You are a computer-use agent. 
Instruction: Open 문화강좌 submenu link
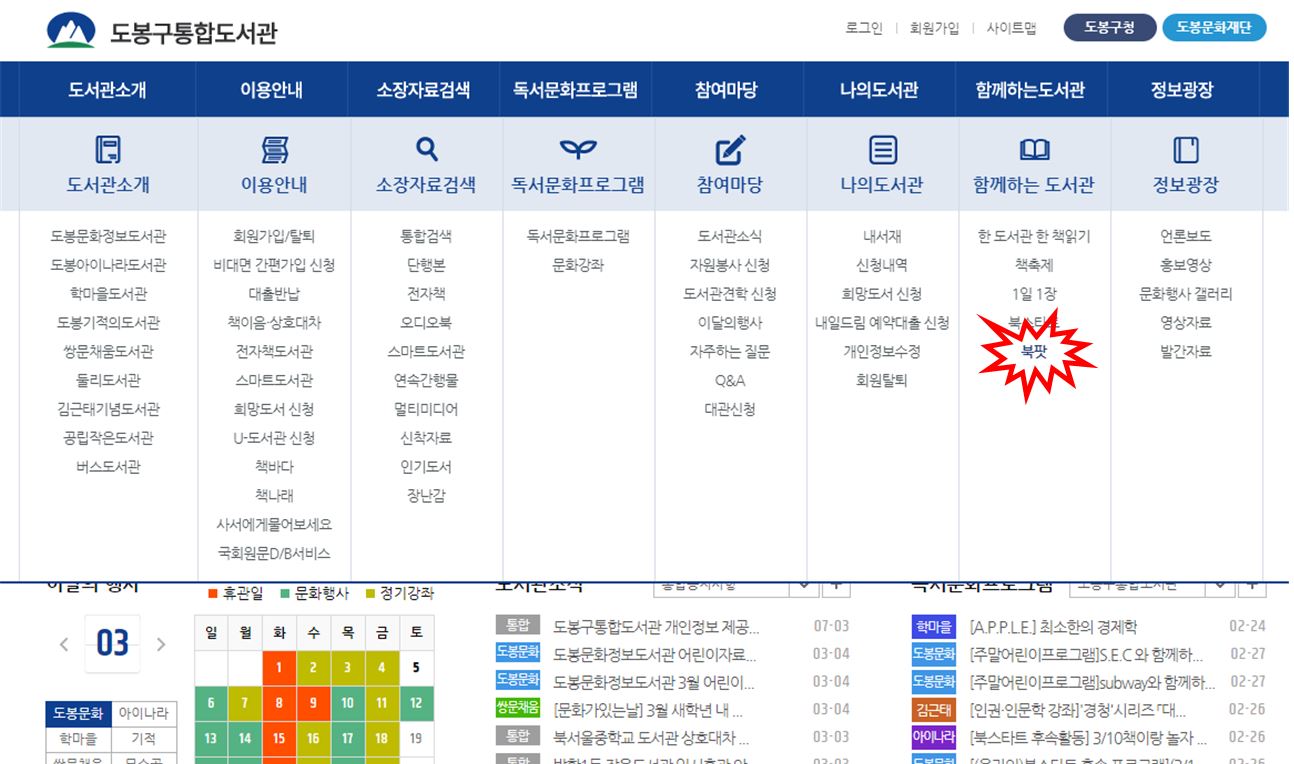click(x=578, y=265)
